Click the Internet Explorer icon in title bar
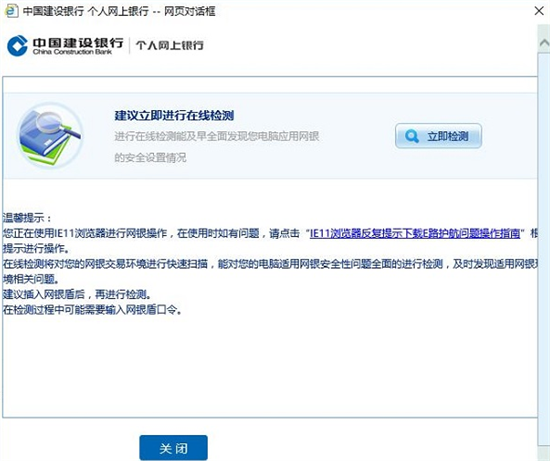This screenshot has height=461, width=550. click(x=11, y=11)
